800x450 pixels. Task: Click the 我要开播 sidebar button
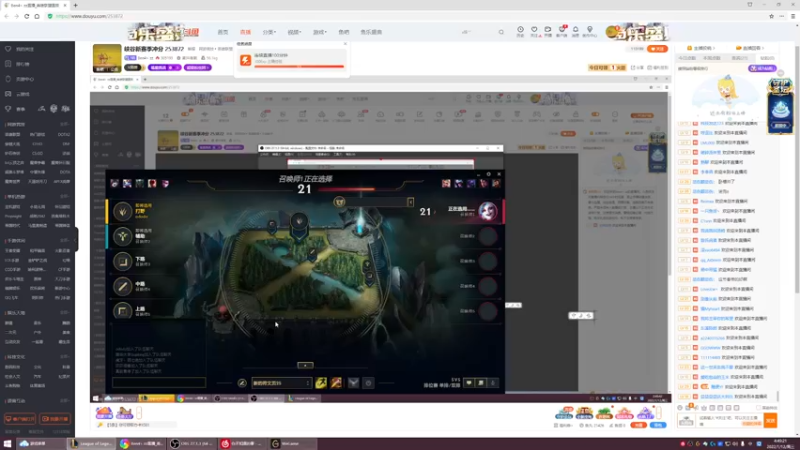tap(55, 419)
